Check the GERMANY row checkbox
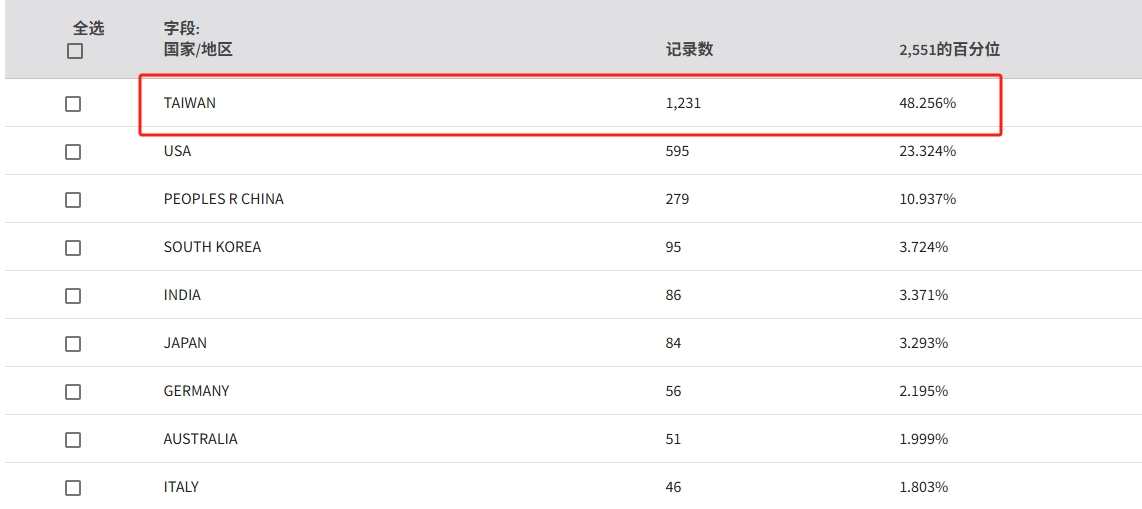 click(73, 392)
